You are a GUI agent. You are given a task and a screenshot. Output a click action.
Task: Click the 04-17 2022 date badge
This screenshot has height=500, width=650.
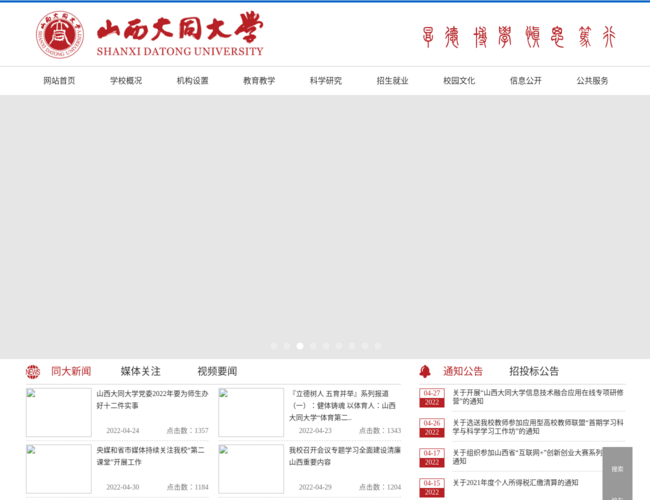click(432, 458)
